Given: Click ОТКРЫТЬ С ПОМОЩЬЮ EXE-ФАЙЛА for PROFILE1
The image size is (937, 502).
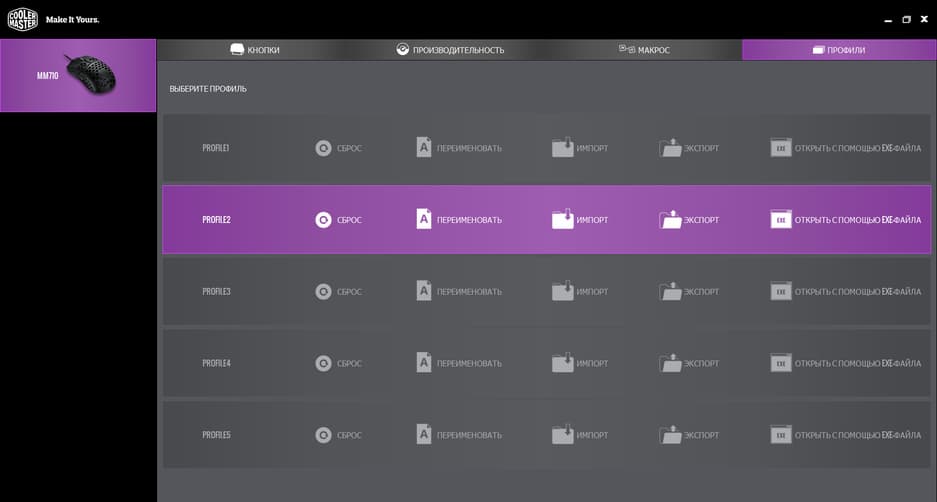Looking at the screenshot, I should point(858,148).
